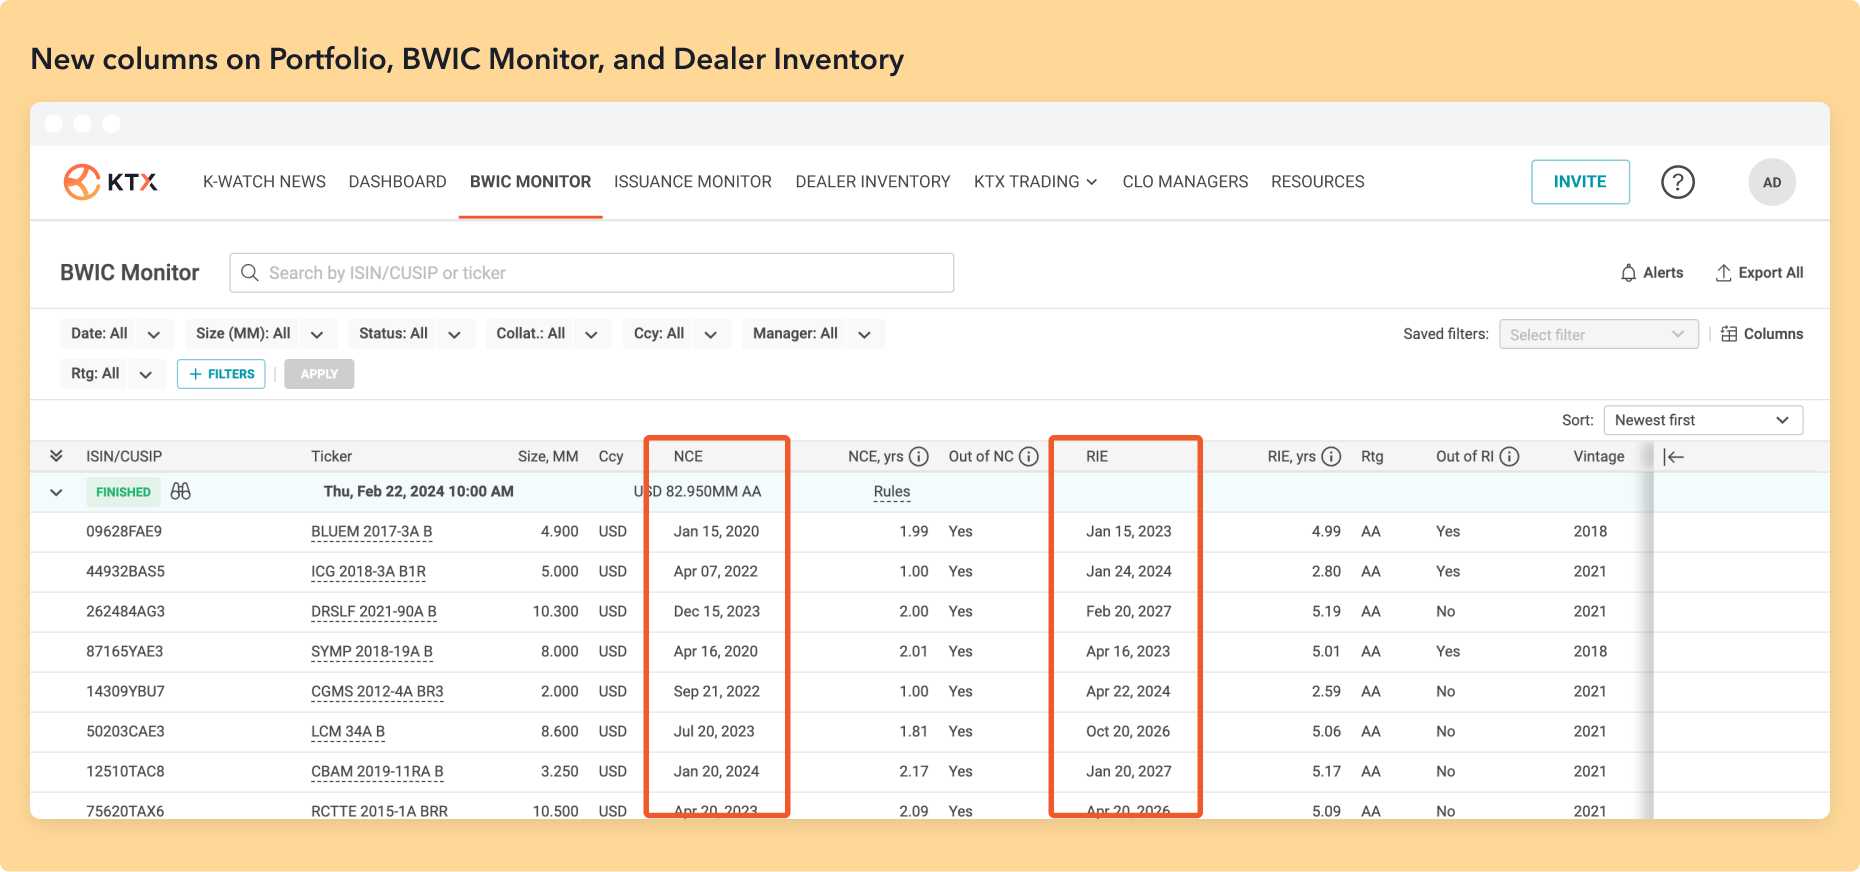
Task: Click the collapse-columns arrow icon in header
Action: click(x=1674, y=457)
